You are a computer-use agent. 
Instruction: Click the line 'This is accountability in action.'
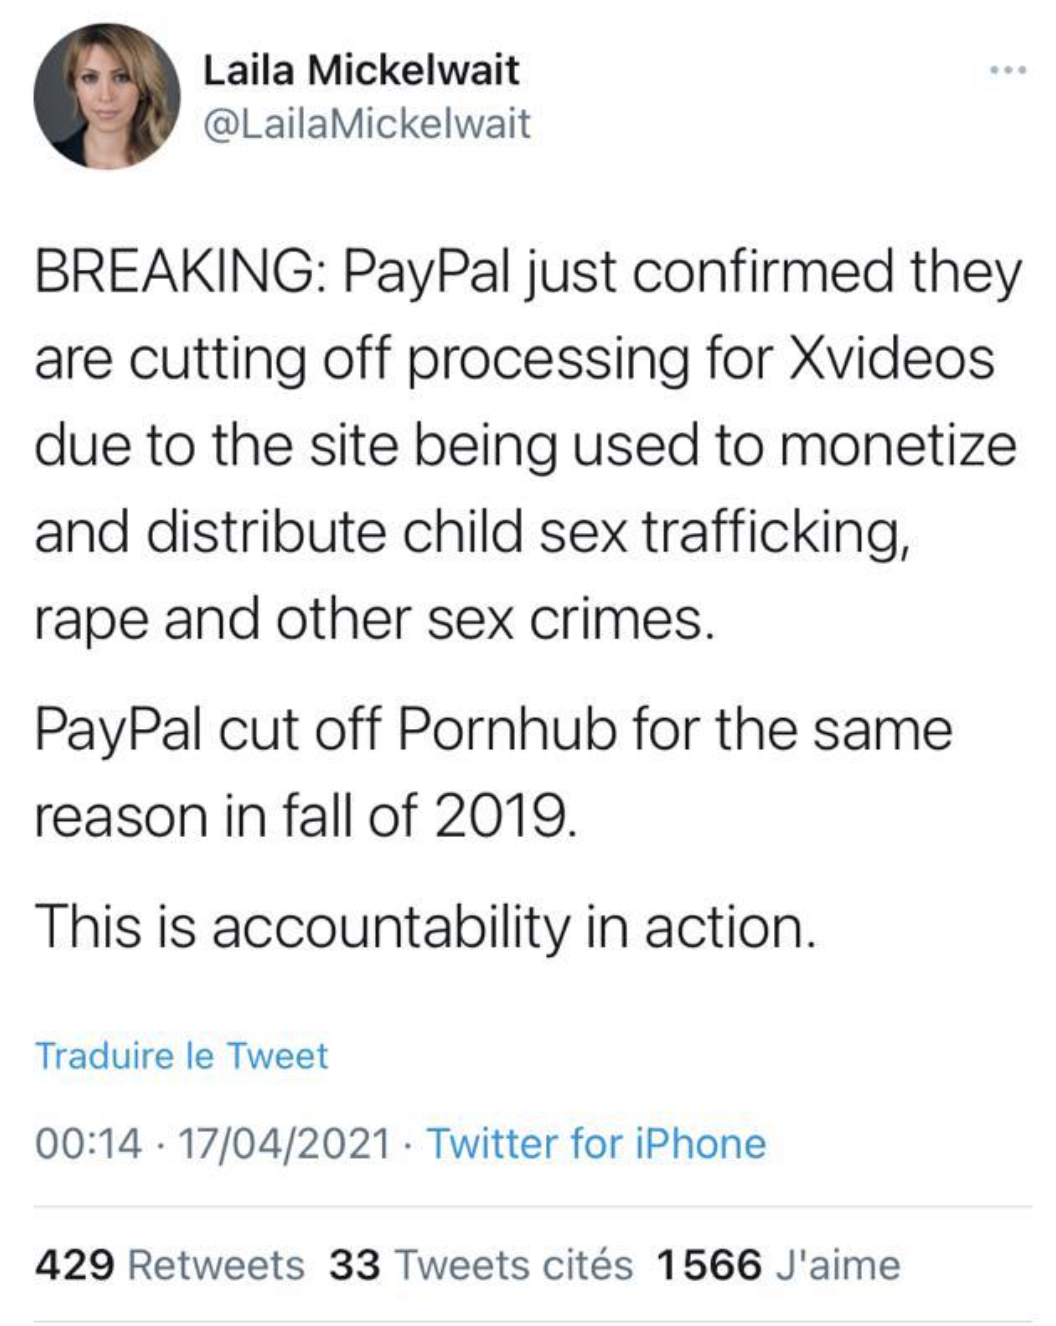coord(425,926)
